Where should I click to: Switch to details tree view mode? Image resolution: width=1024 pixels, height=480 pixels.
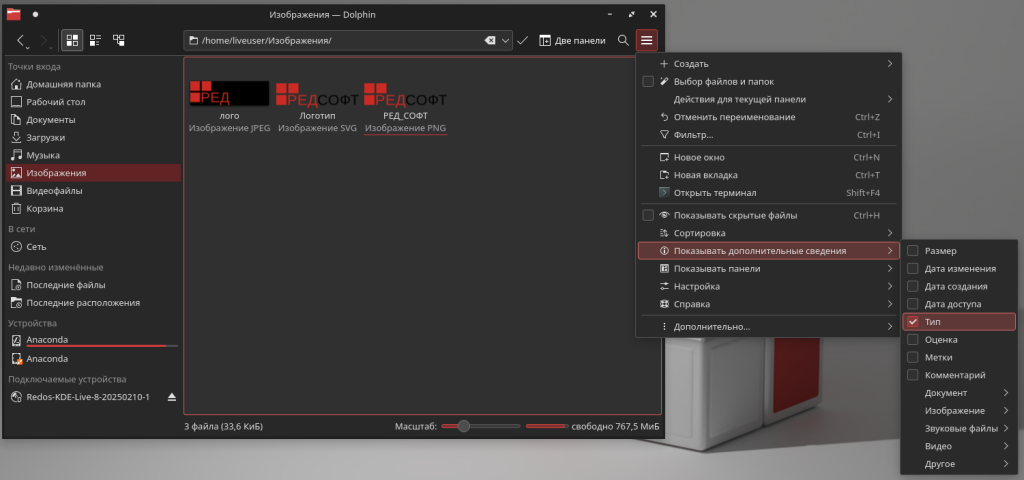pyautogui.click(x=119, y=40)
